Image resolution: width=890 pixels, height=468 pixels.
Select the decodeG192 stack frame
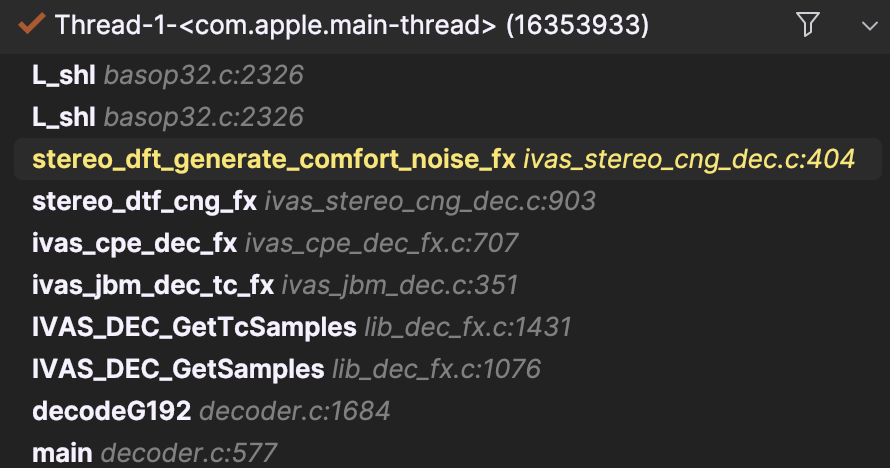click(x=112, y=411)
